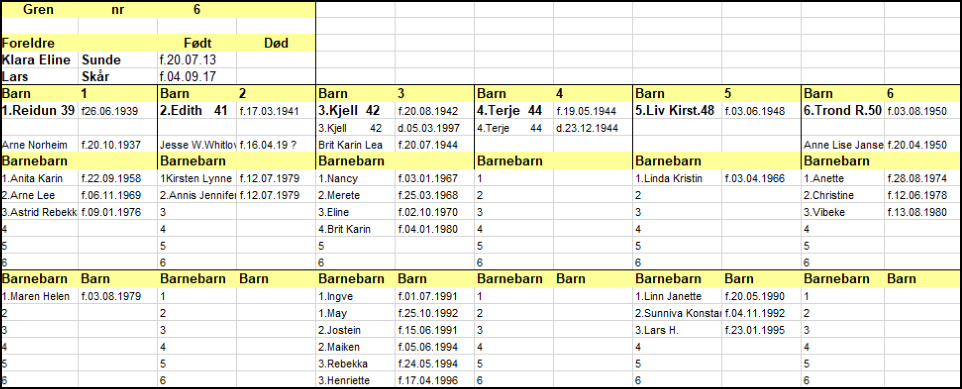Click birthdate f.17.03.1941 for Edith

coord(276,111)
